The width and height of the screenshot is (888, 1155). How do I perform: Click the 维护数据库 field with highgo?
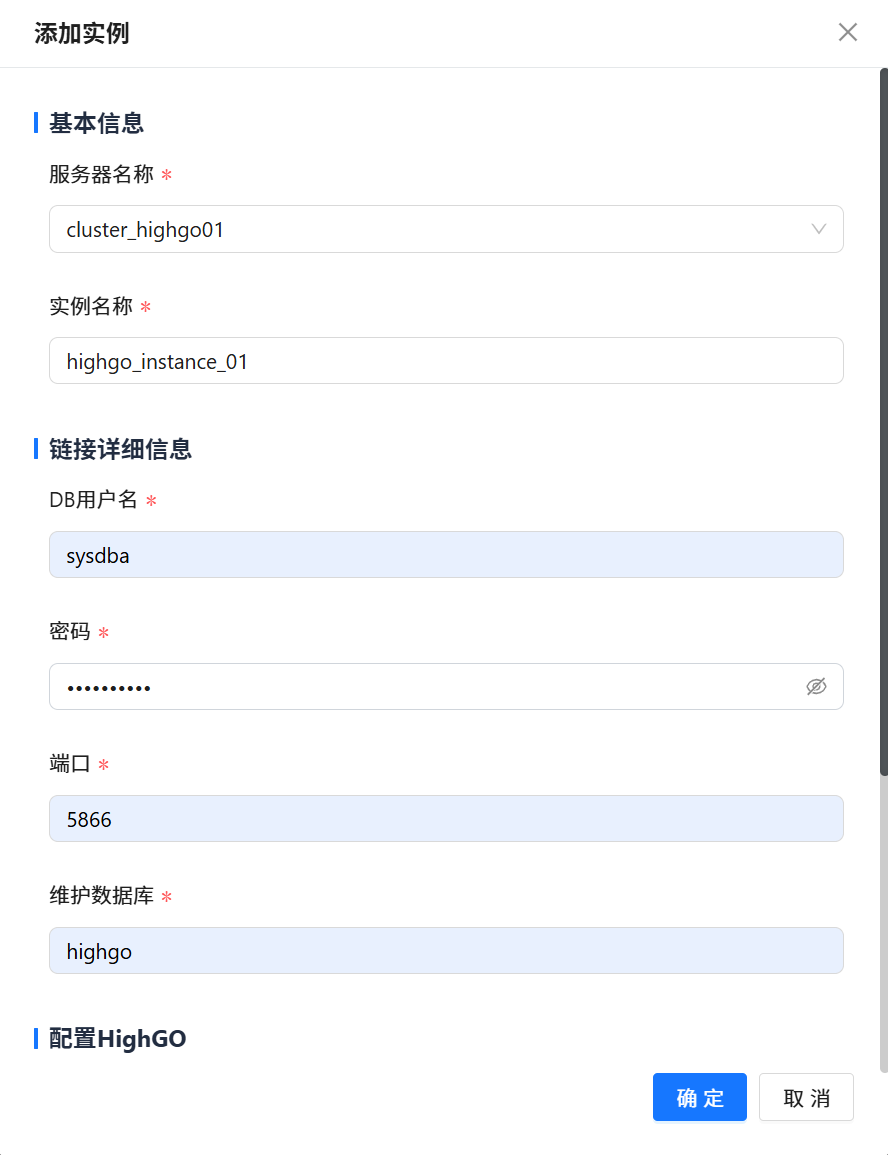point(445,951)
